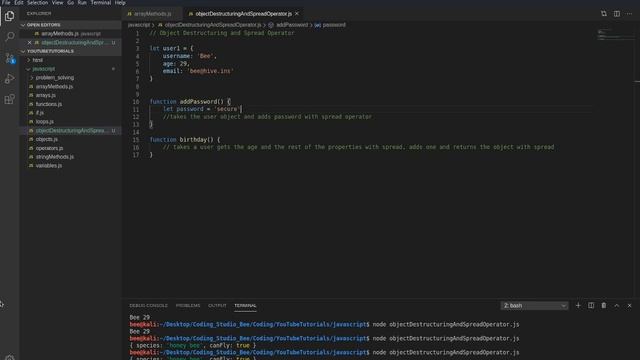This screenshot has height=360, width=640.
Task: Split the terminal panel
Action: click(x=591, y=305)
